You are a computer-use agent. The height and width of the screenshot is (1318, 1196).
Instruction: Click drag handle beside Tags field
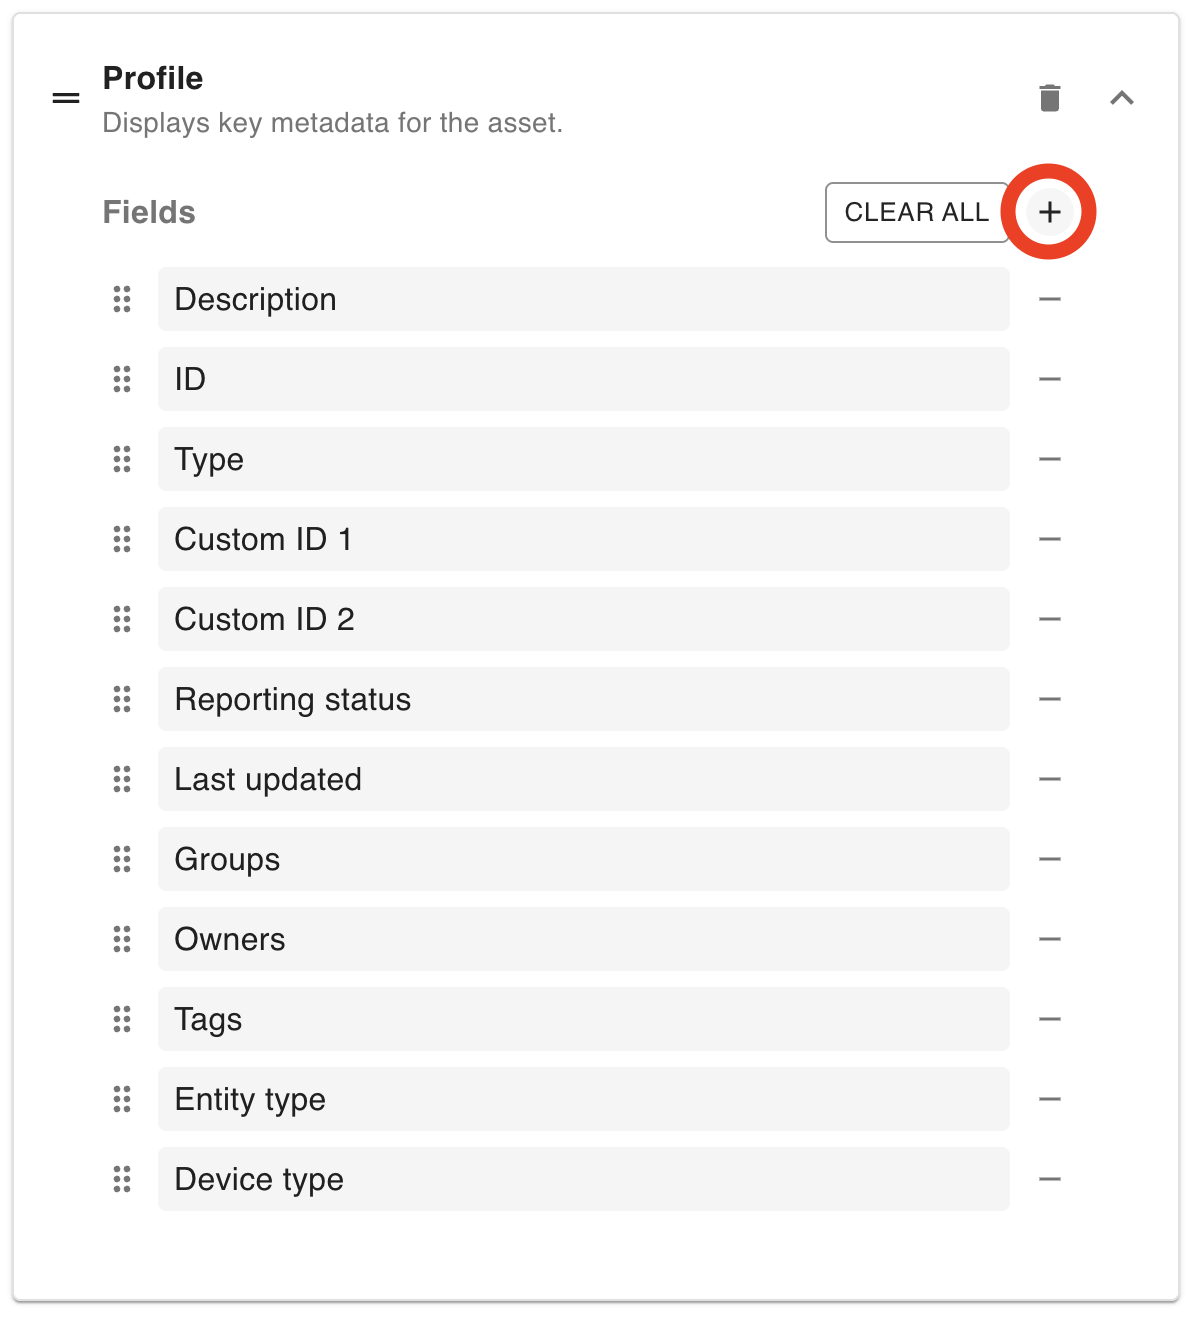coord(122,1019)
